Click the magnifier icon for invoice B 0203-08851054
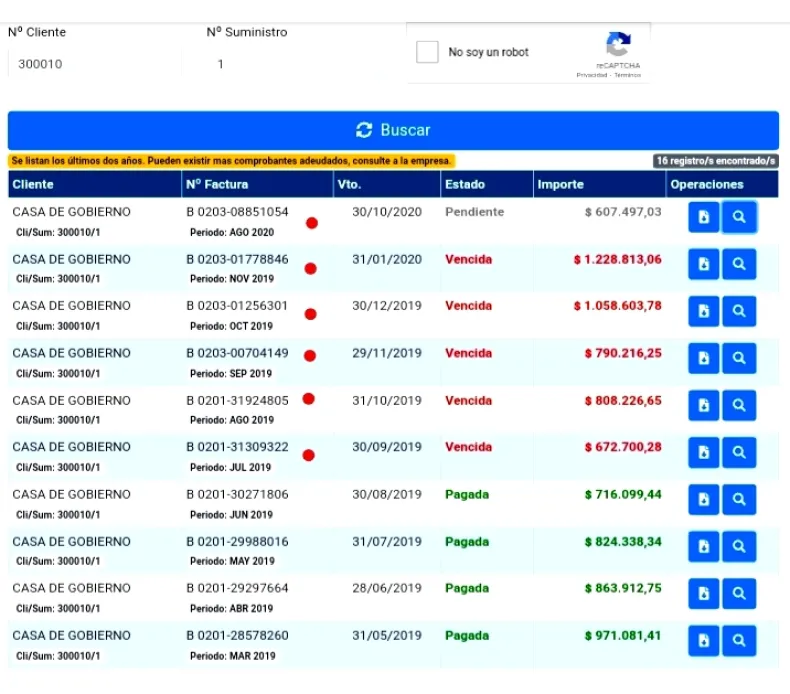Screen dimensions: 790x694 739,217
